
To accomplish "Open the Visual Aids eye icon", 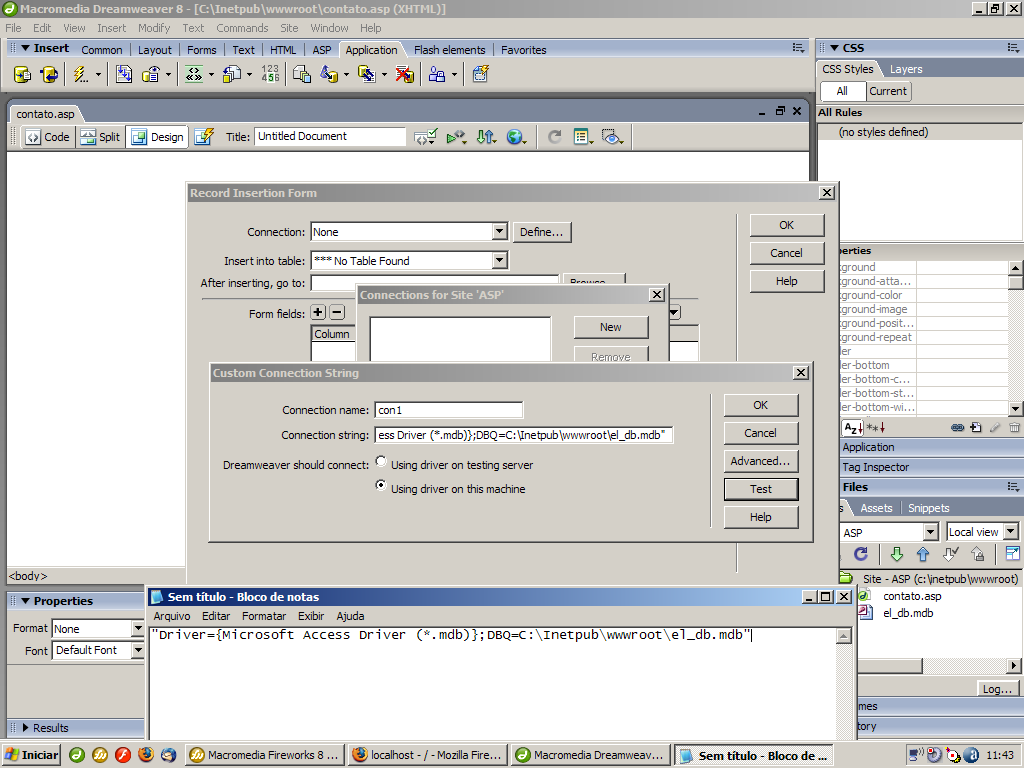I will pyautogui.click(x=612, y=137).
